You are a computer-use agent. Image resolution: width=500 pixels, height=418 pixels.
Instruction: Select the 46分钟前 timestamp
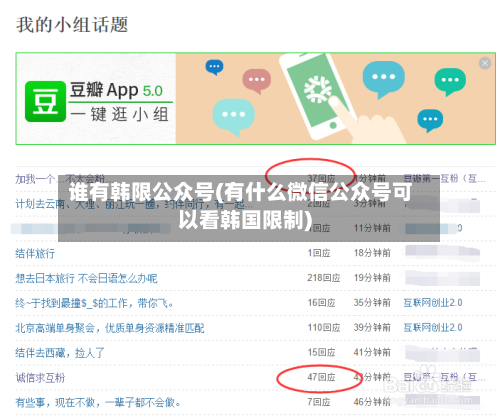click(x=372, y=402)
